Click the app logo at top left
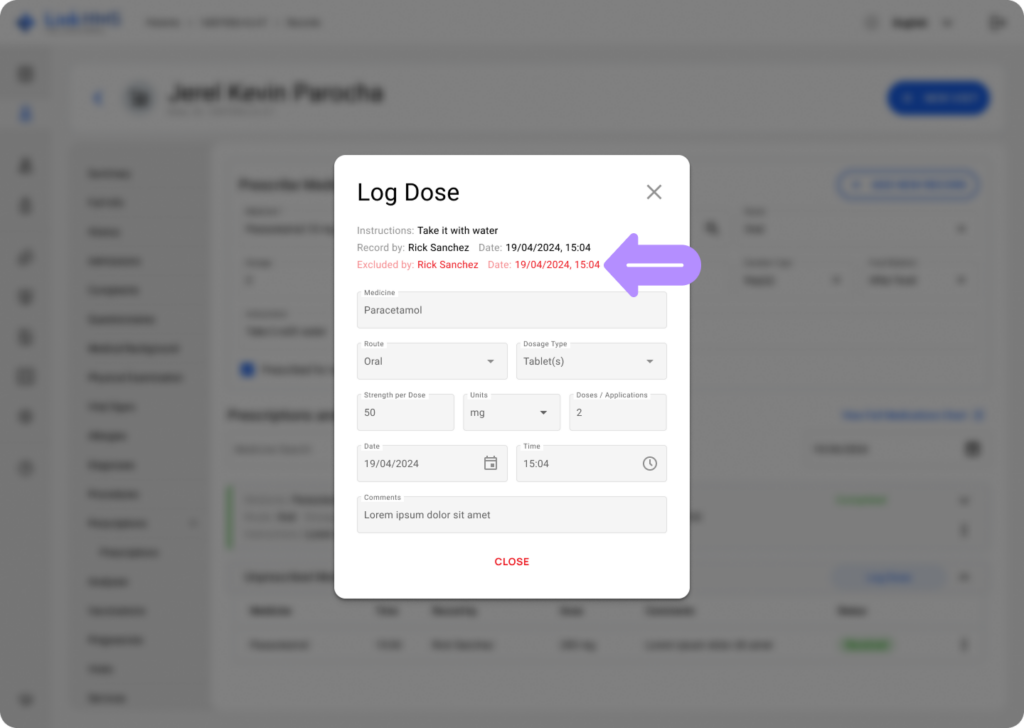The height and width of the screenshot is (728, 1024). tap(26, 22)
